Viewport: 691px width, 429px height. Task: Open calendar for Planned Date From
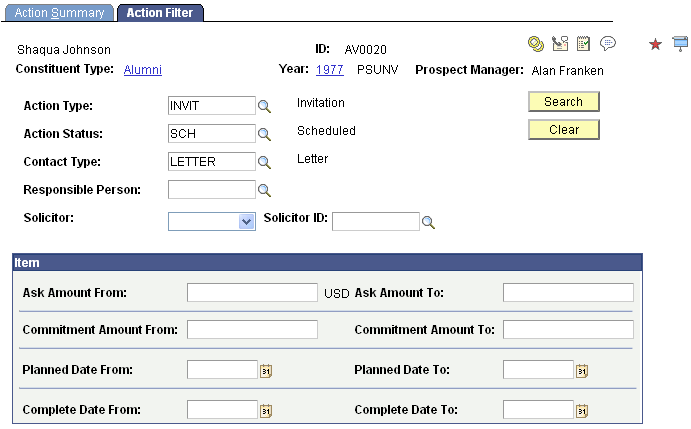(x=266, y=371)
